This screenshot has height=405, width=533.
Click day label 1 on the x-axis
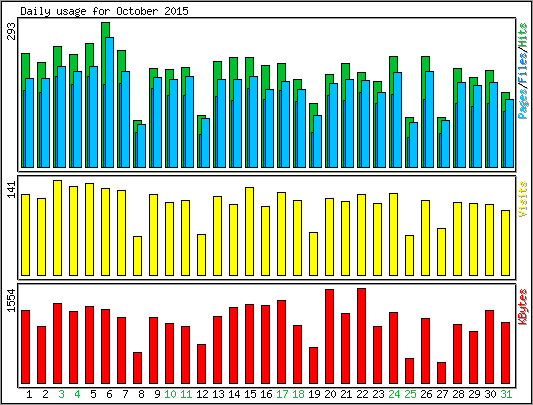tap(29, 394)
